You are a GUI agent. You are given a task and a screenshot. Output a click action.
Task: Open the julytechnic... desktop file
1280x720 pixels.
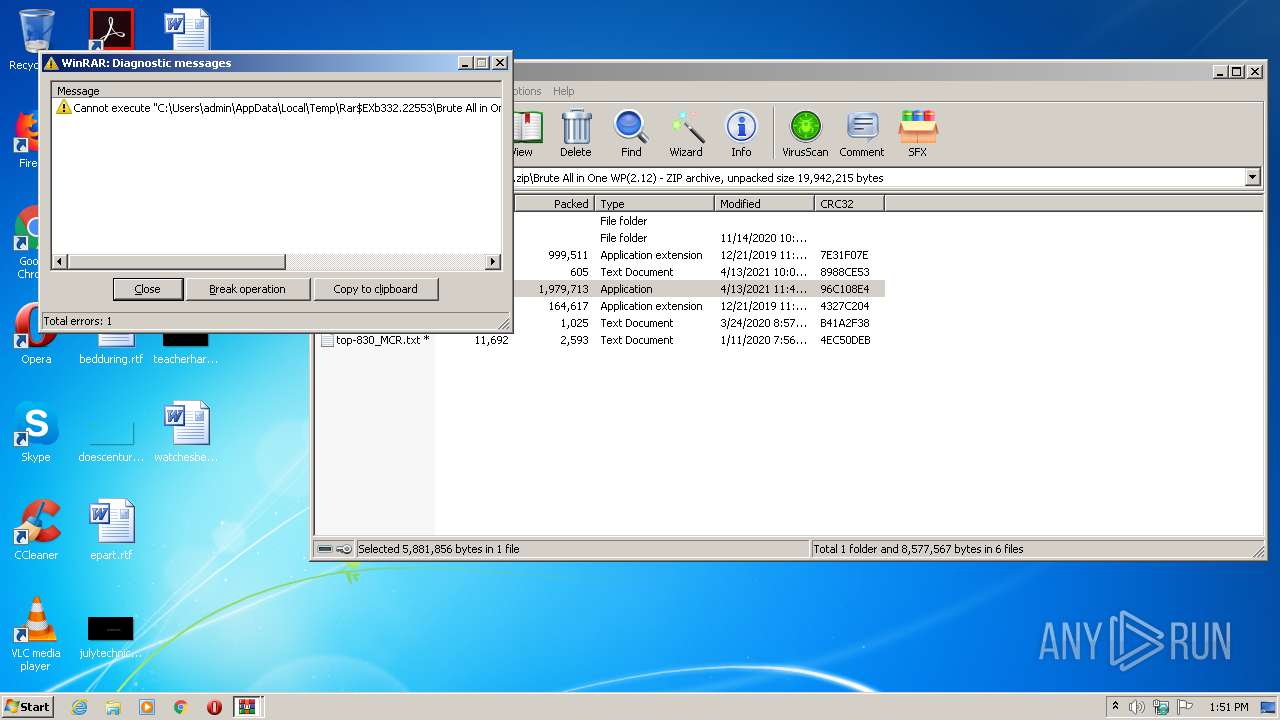[111, 637]
